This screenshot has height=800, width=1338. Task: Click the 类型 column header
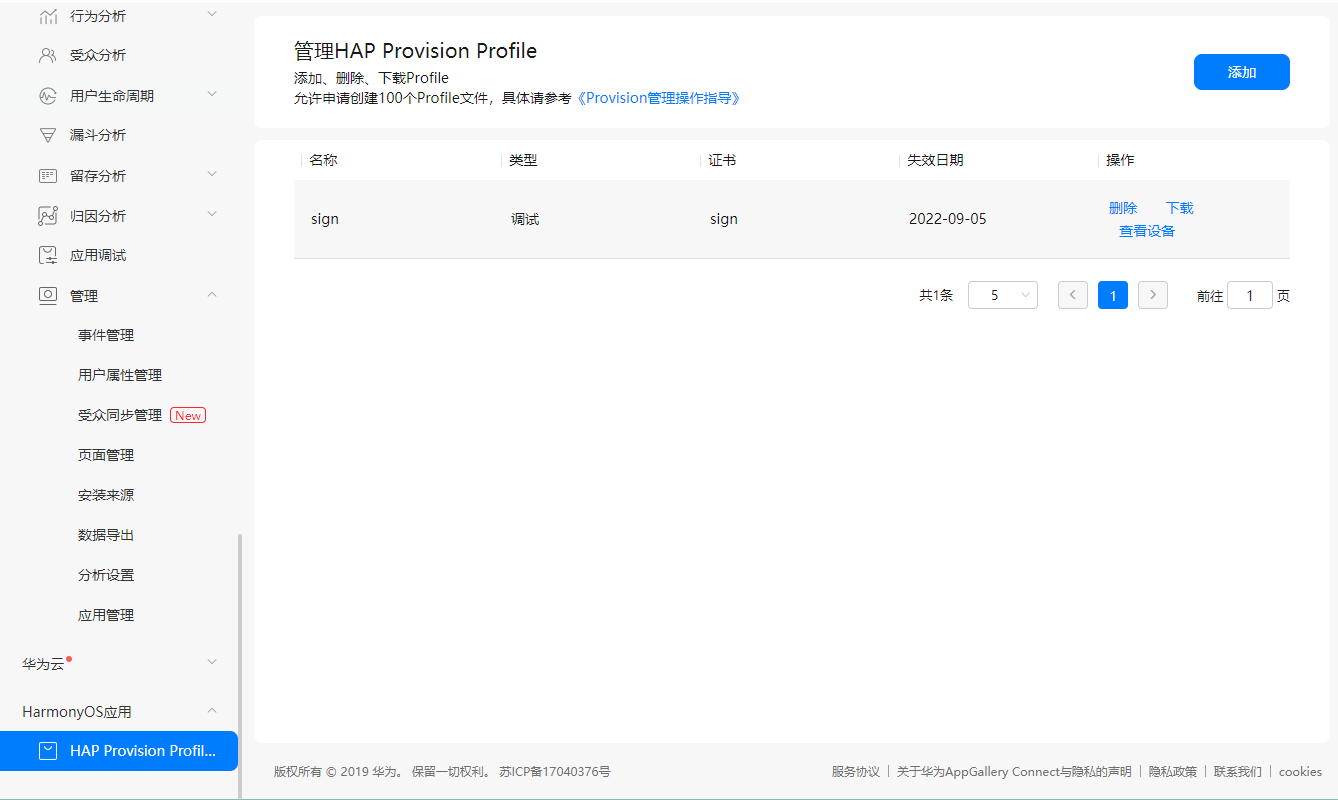[523, 160]
